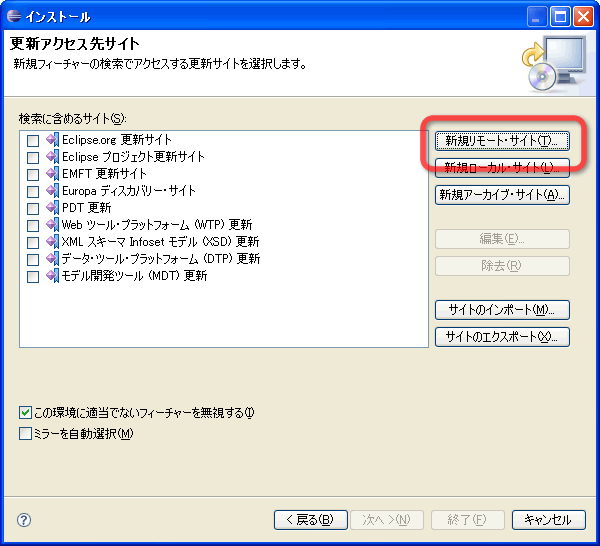The height and width of the screenshot is (546, 600).
Task: Select the PDT 更新 entry text
Action: [86, 207]
